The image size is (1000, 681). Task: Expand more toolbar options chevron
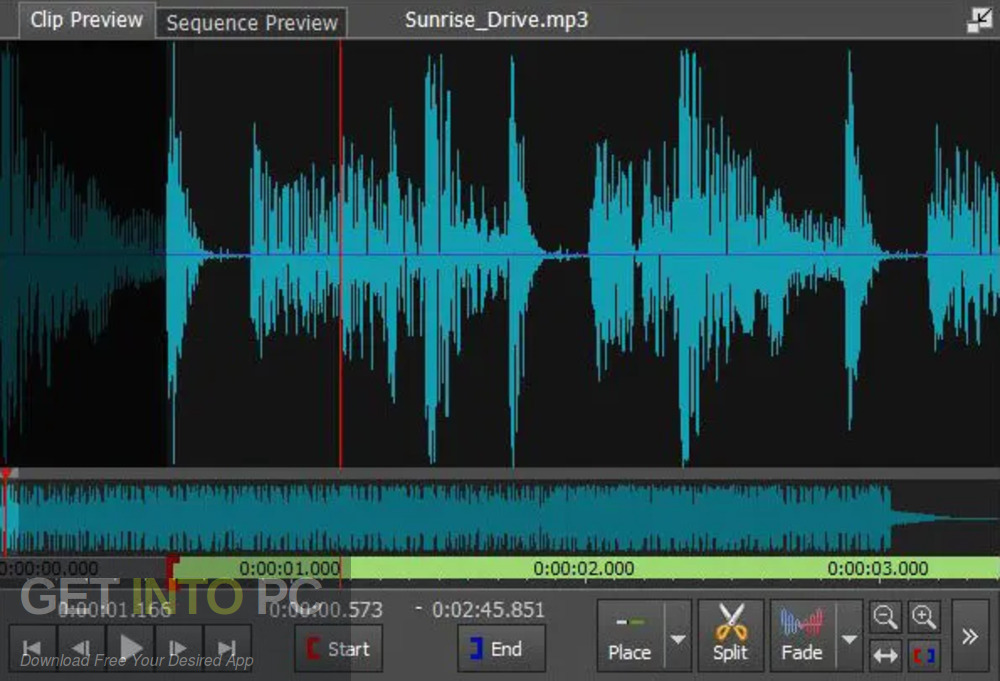pyautogui.click(x=970, y=636)
